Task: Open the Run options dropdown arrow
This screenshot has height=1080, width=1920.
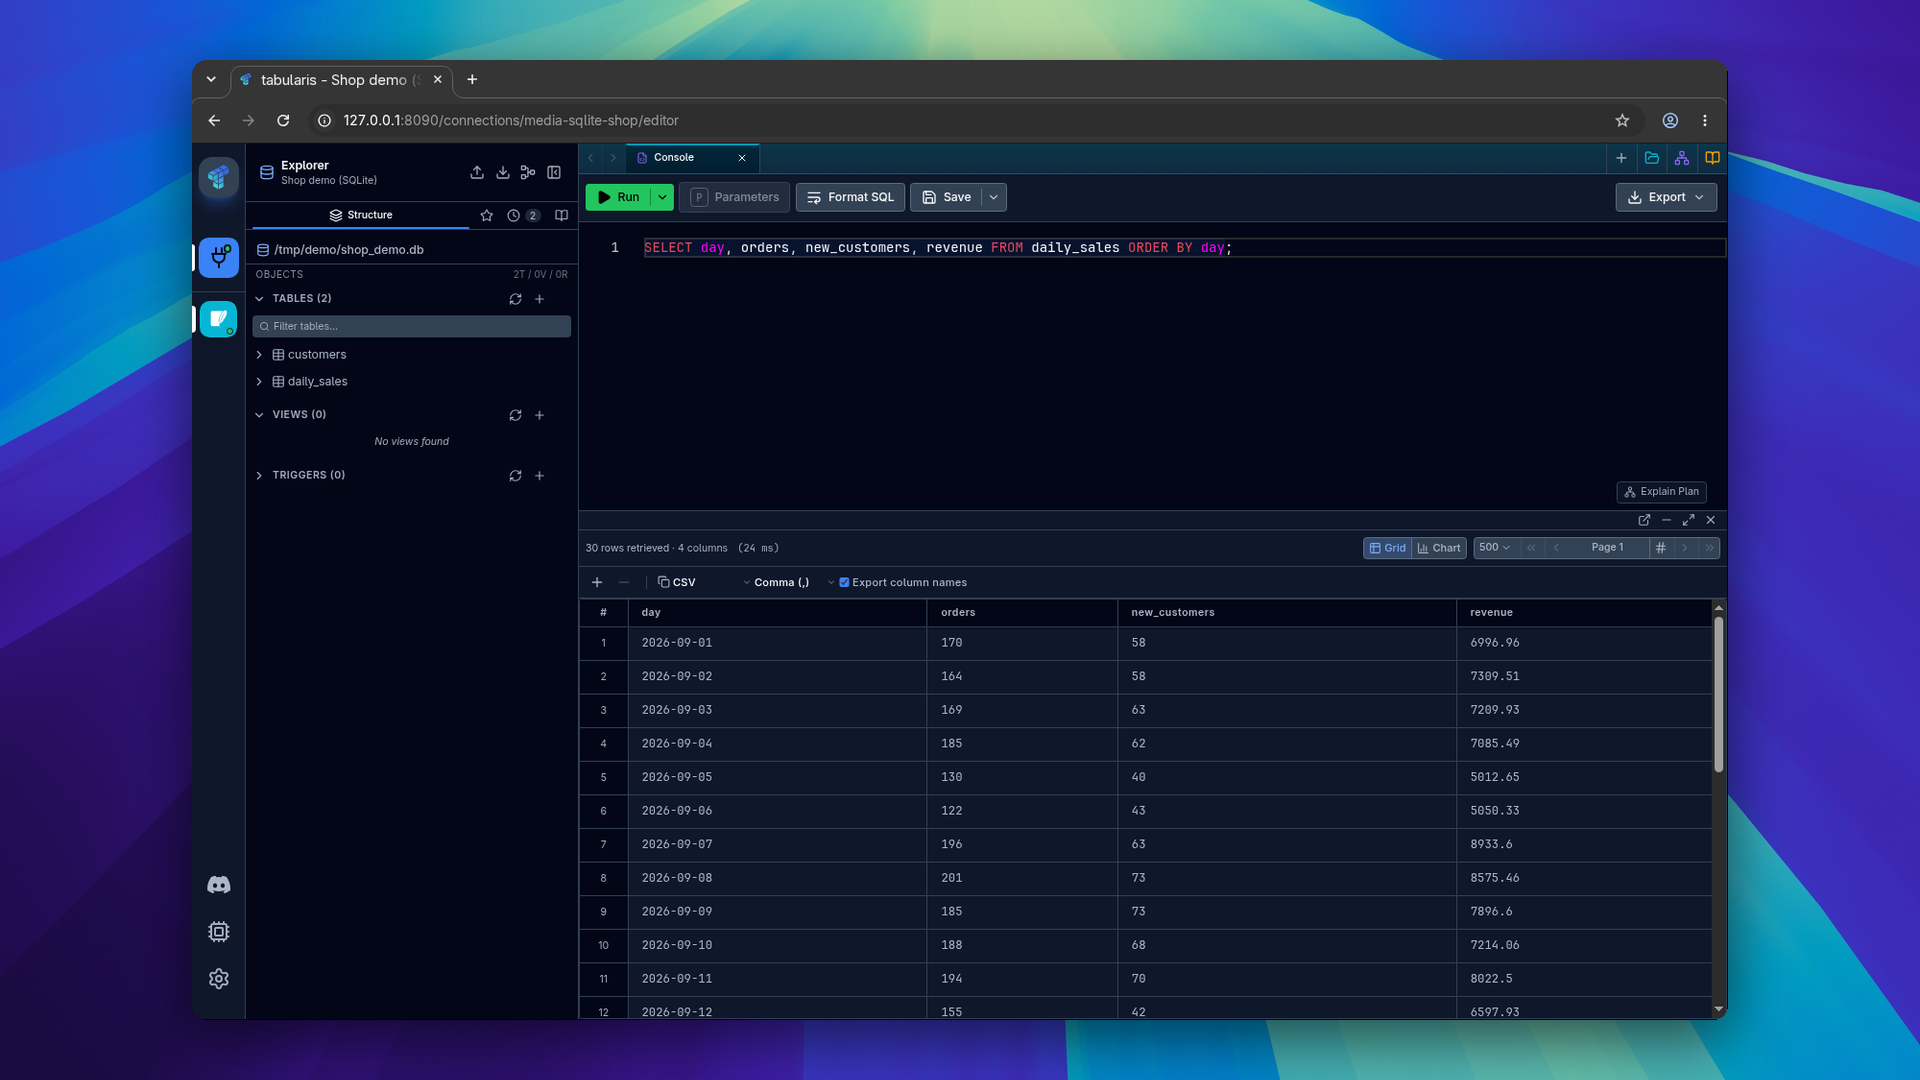Action: tap(662, 197)
